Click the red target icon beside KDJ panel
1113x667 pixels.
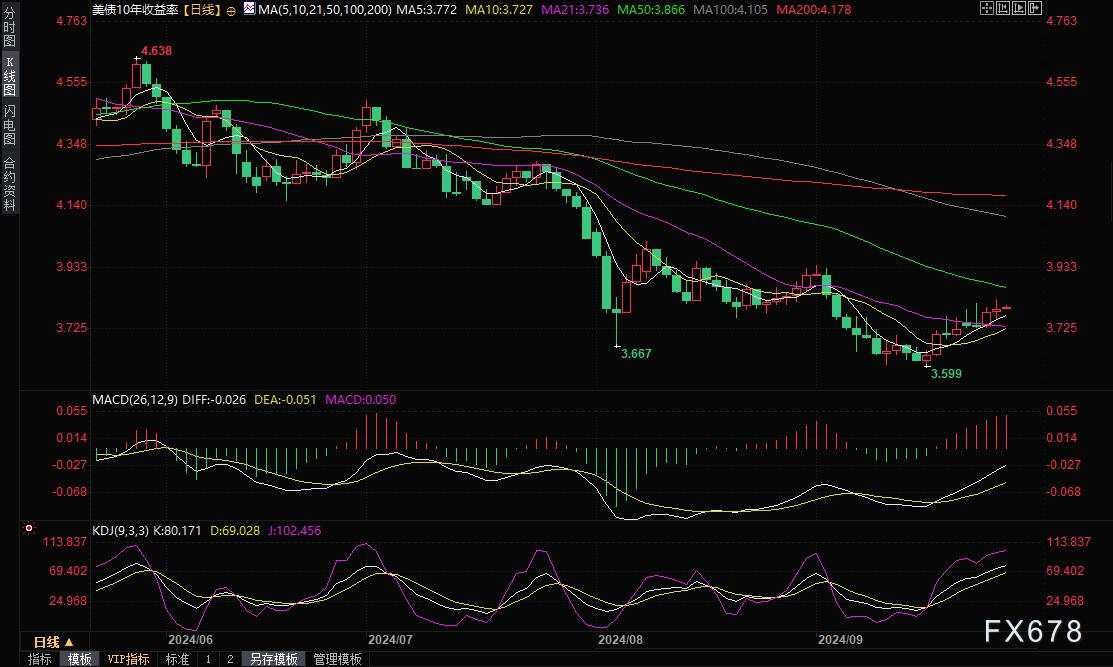28,529
